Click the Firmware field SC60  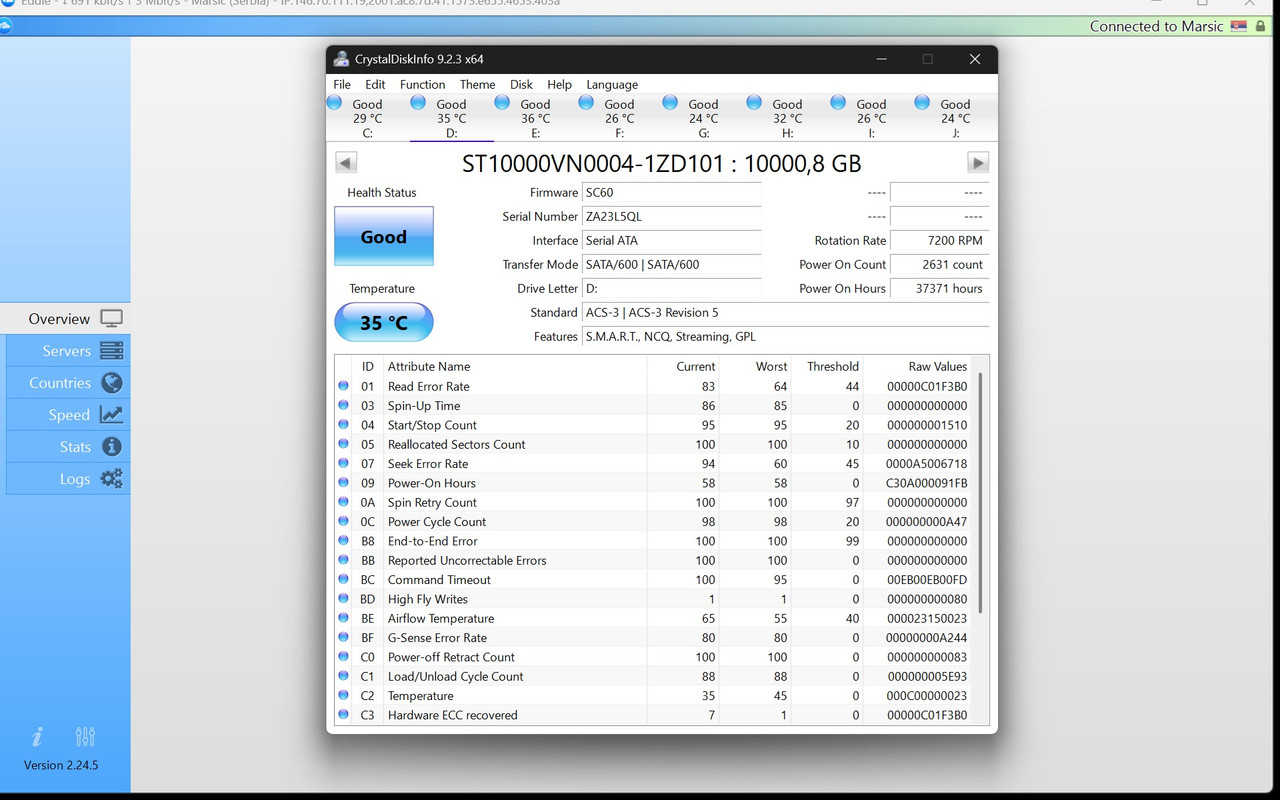tap(672, 193)
